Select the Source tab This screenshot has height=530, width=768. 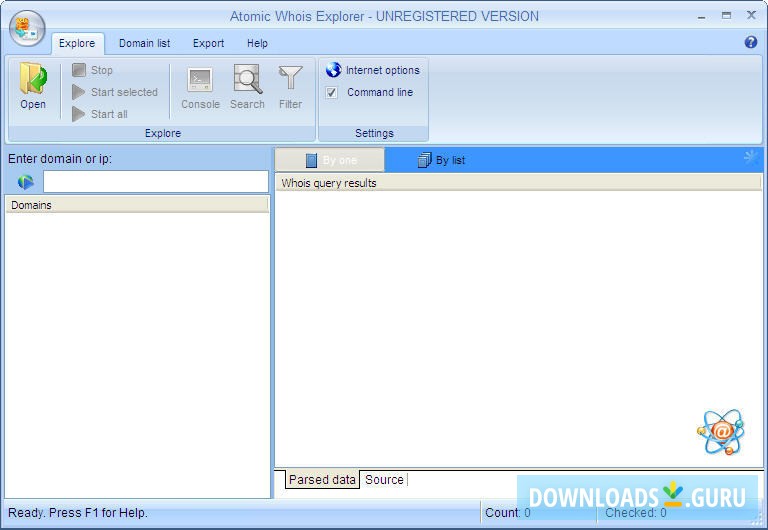point(384,480)
